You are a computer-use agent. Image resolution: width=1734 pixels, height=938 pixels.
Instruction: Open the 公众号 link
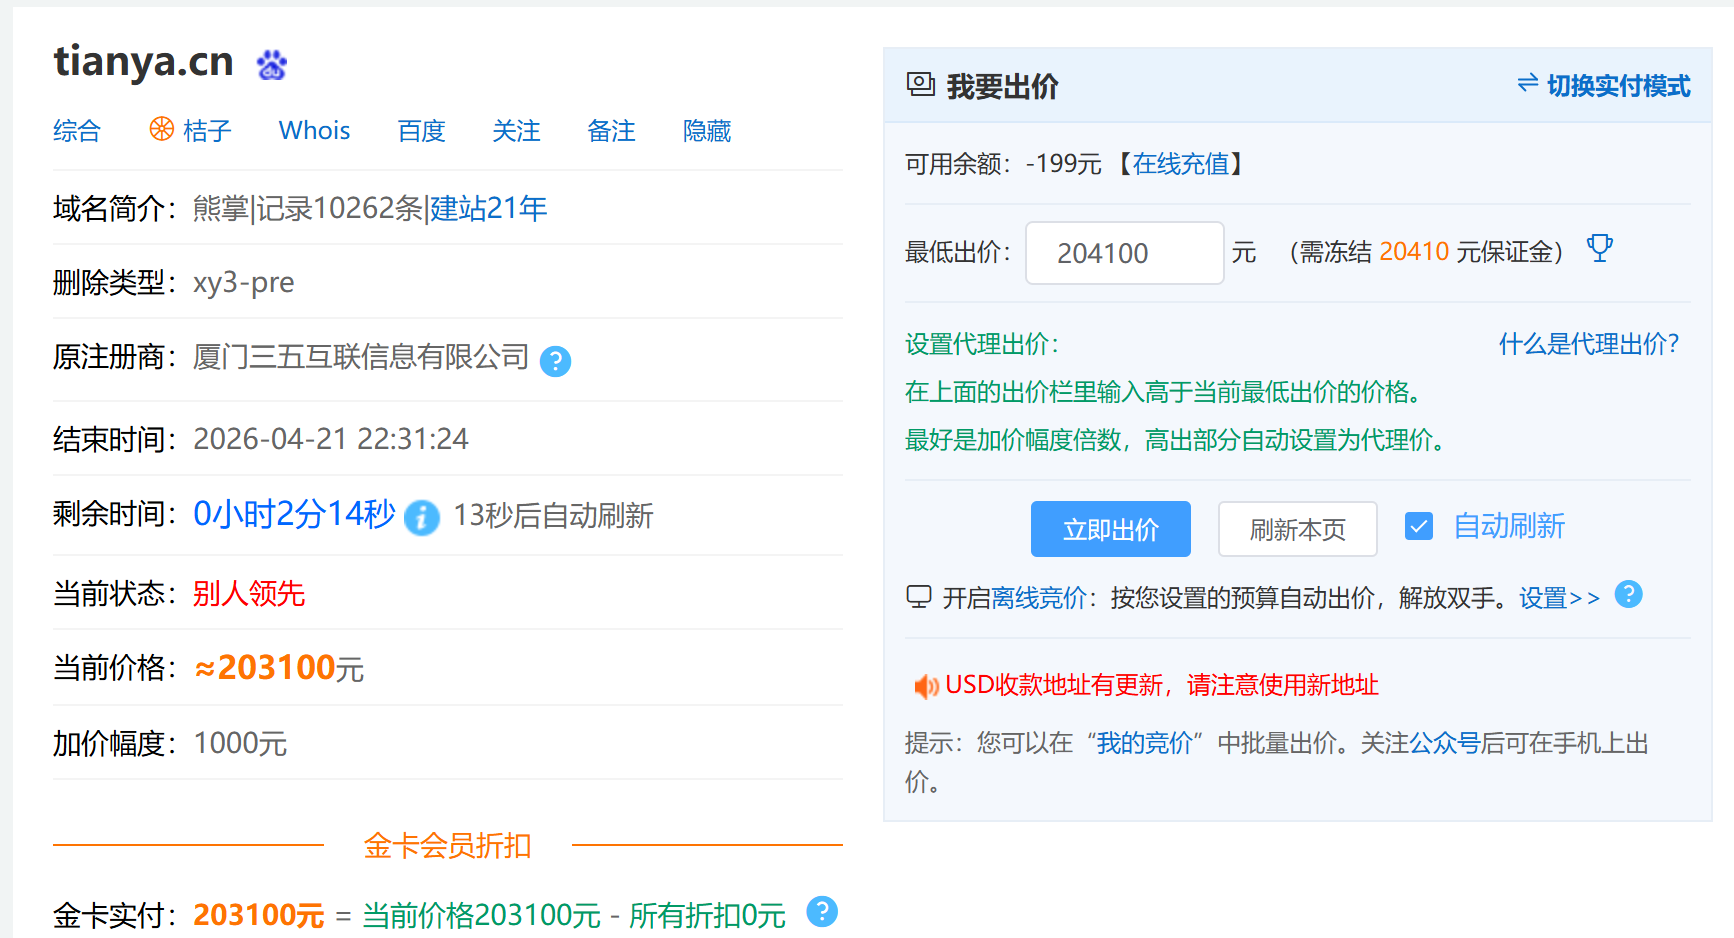pos(1444,743)
